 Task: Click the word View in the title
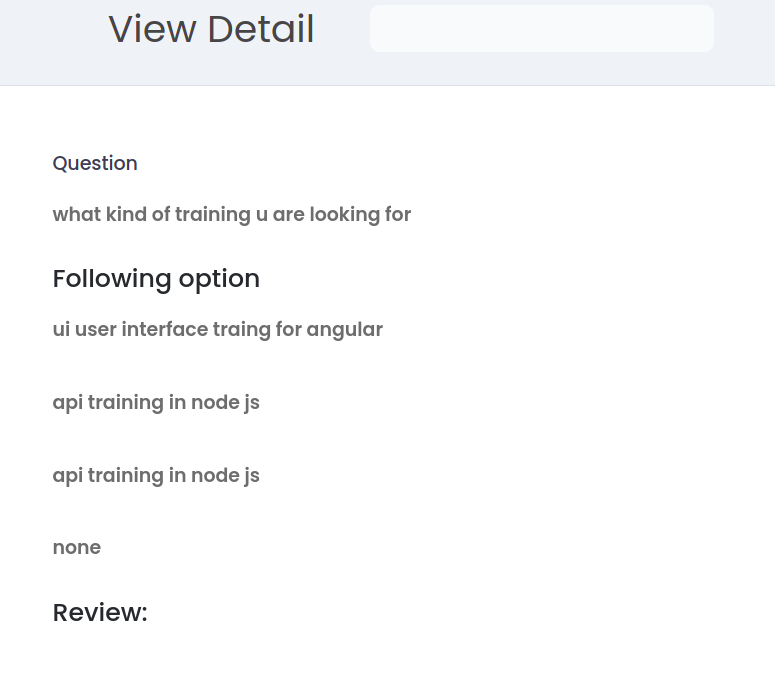pos(152,29)
